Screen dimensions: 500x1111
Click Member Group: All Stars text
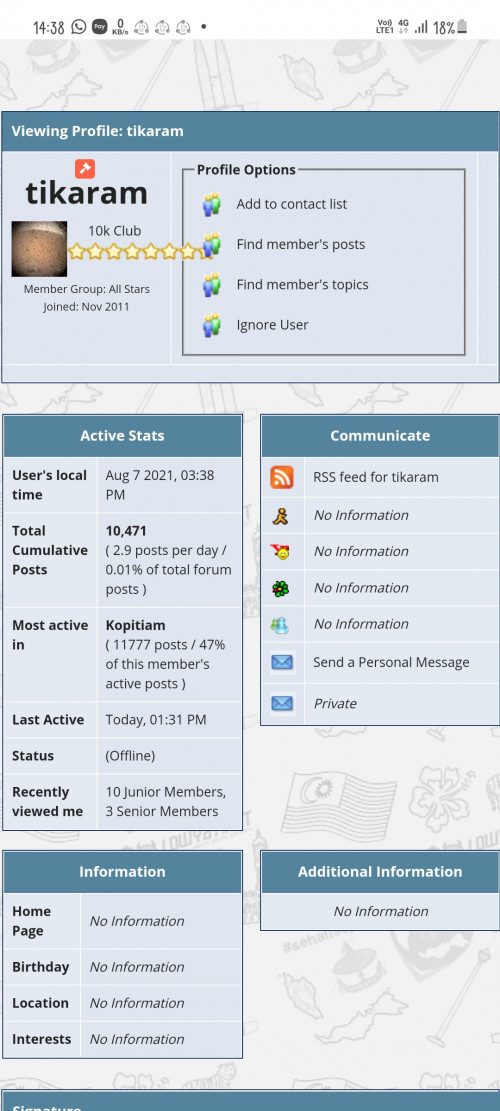click(86, 289)
